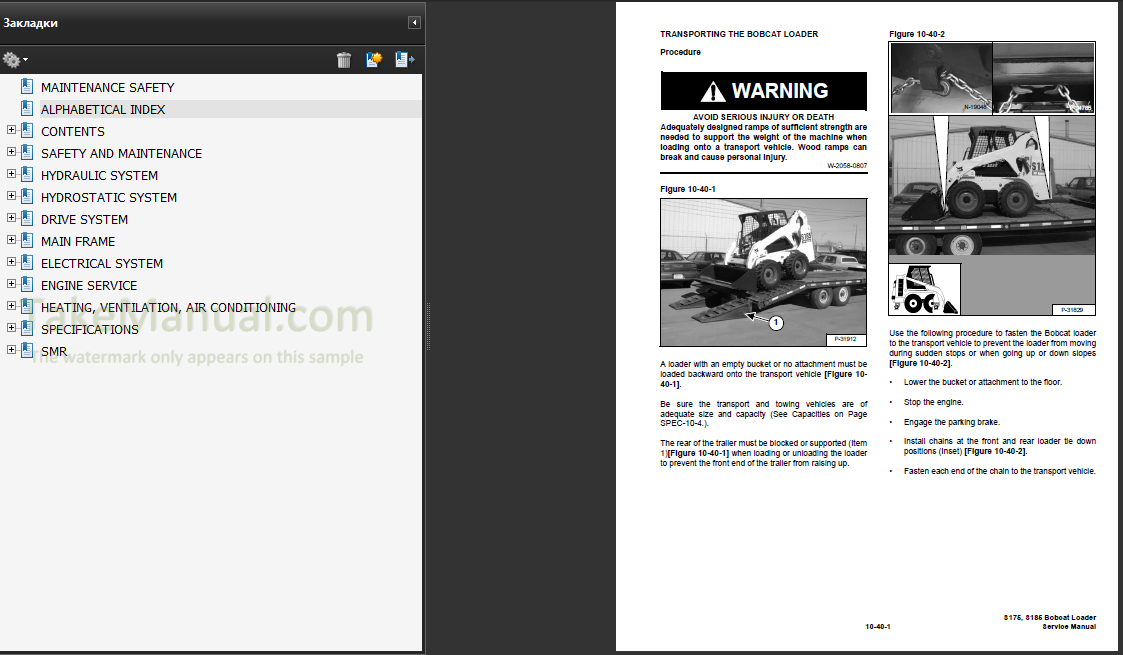The image size is (1123, 655).
Task: Click the bookmark icon beside MAINTENANCE SAFETY
Action: (x=27, y=87)
